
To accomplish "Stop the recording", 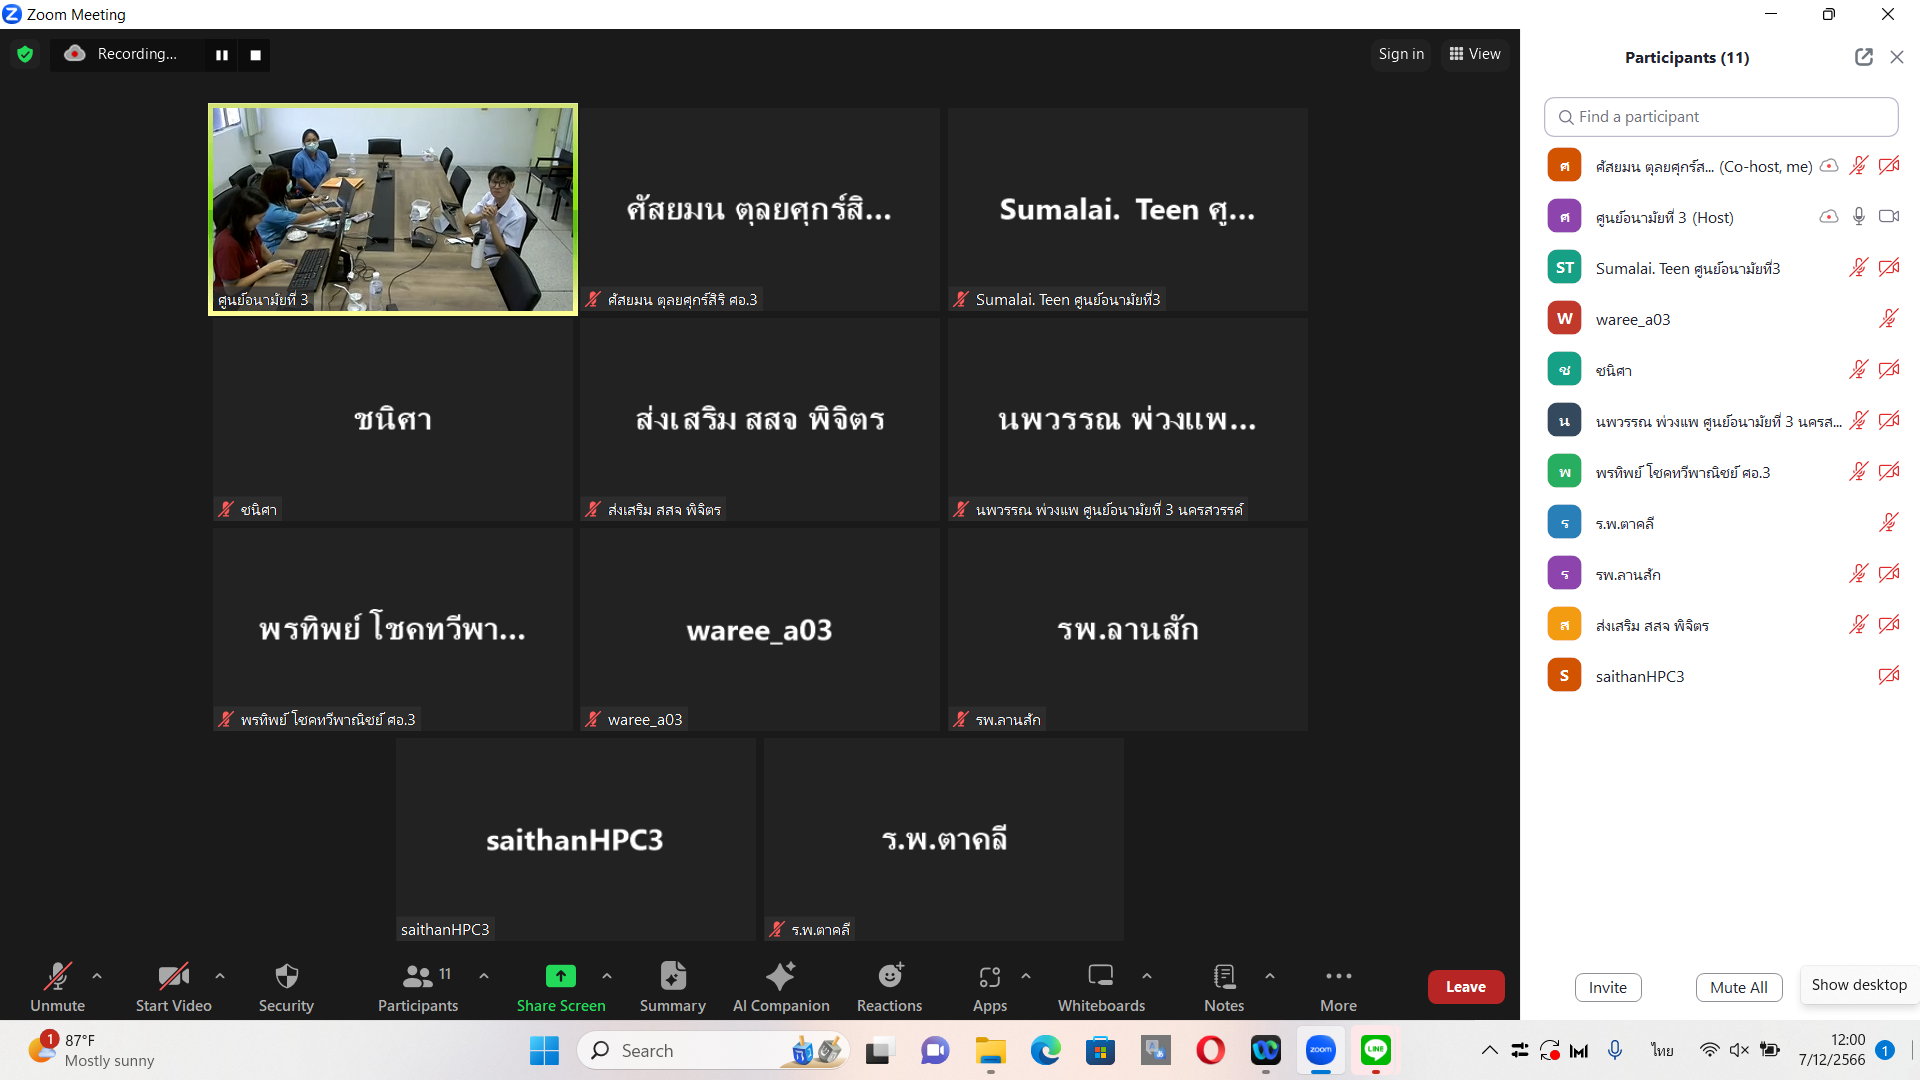I will 256,55.
